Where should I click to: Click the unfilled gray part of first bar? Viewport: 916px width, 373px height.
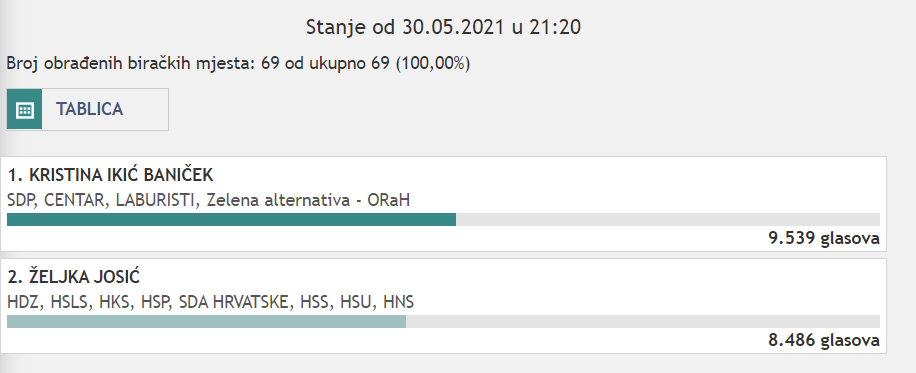coord(668,219)
